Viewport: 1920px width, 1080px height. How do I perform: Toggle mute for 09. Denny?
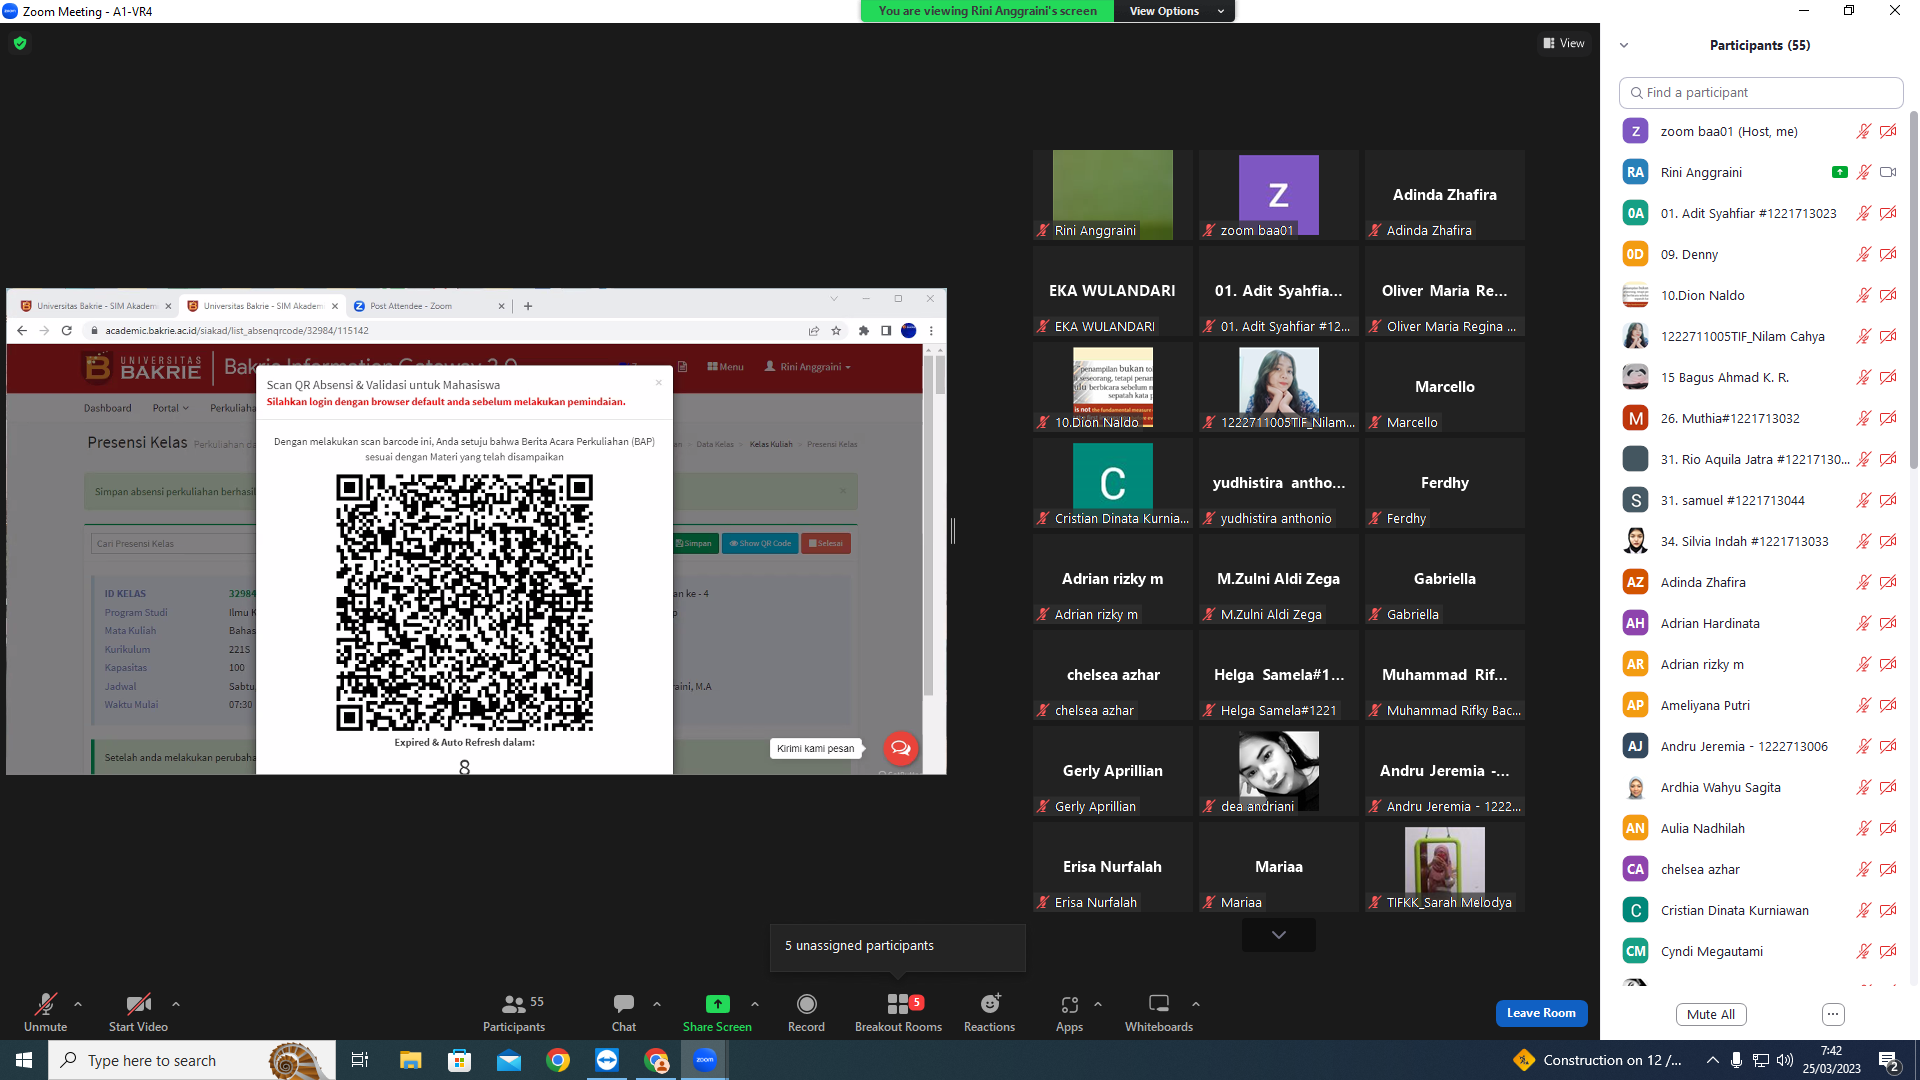click(1864, 254)
